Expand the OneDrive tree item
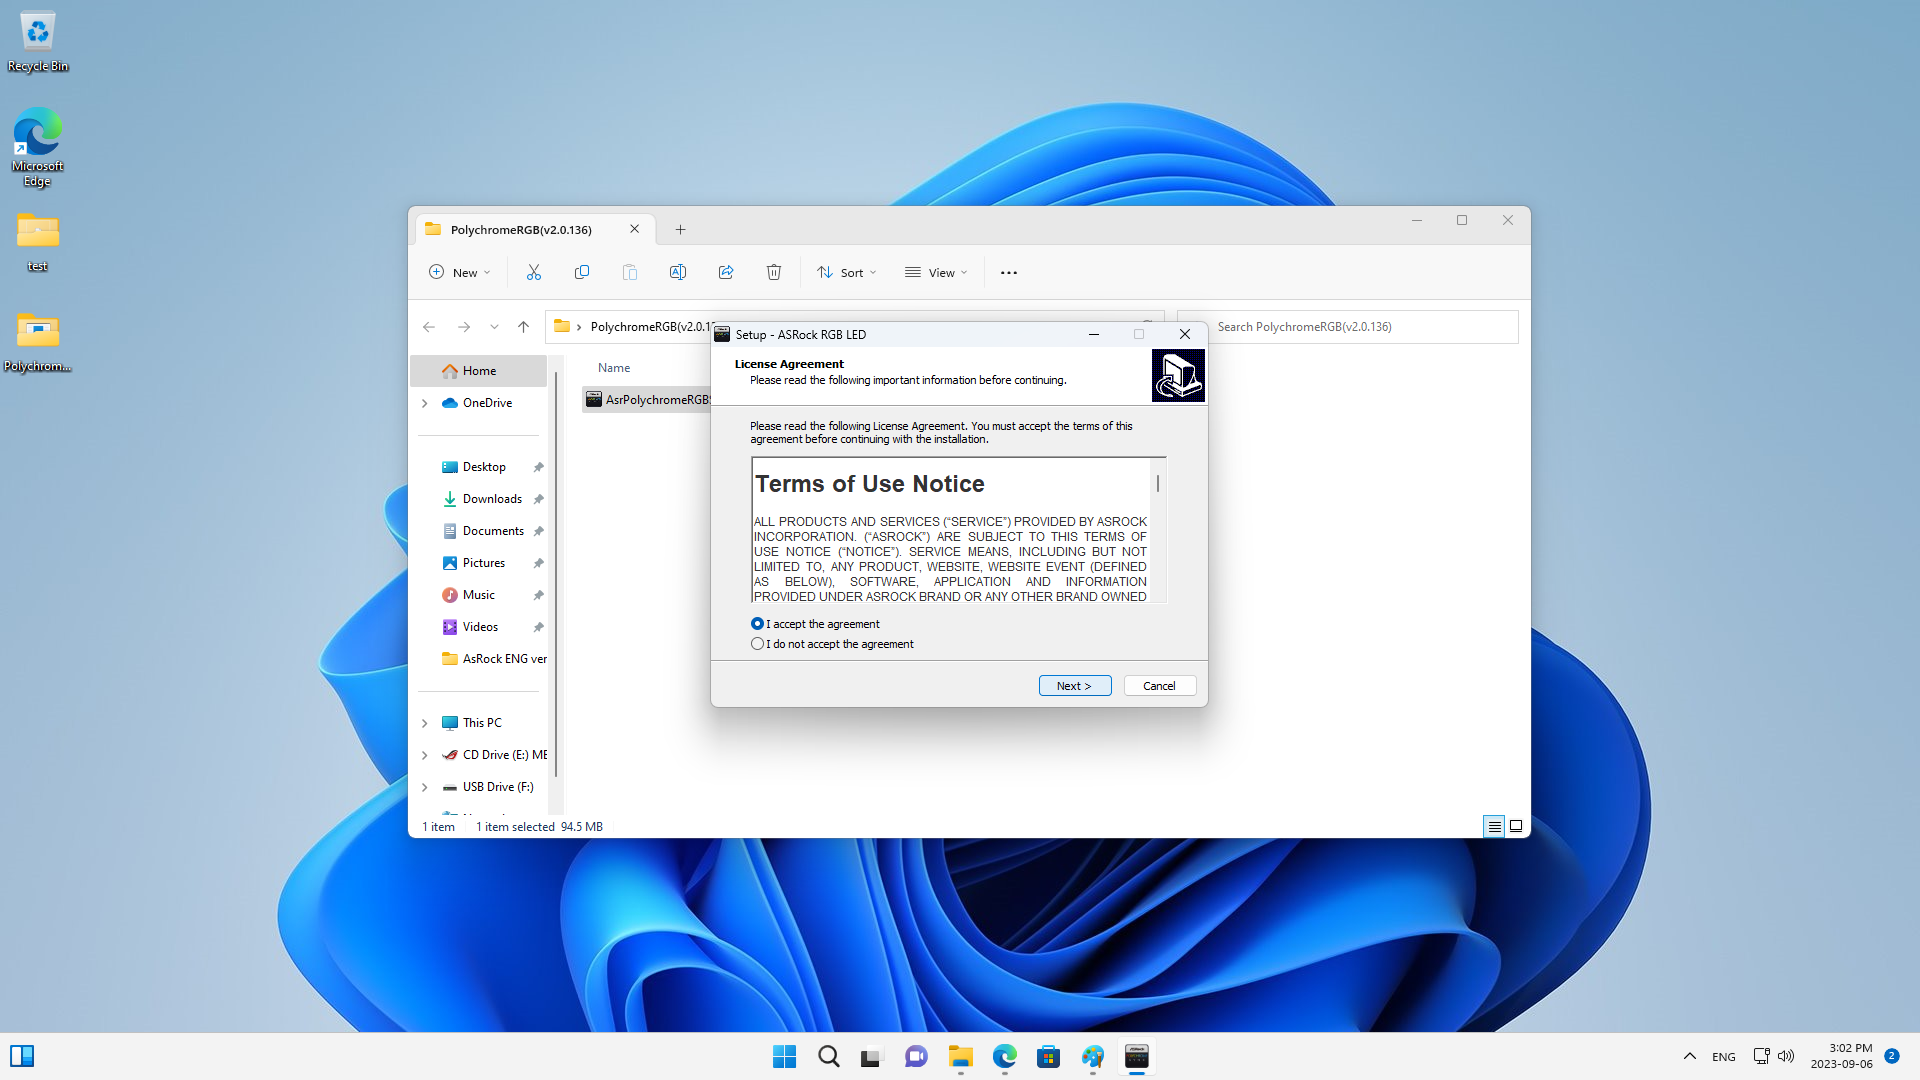The image size is (1920, 1080). [425, 402]
